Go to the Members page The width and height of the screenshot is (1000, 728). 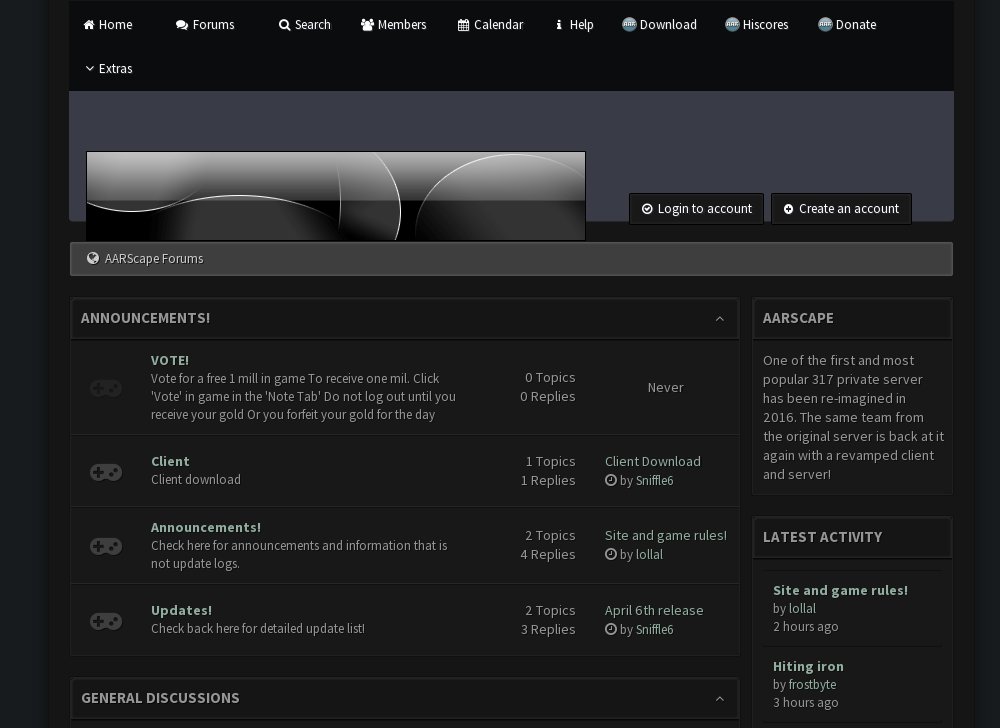tap(393, 25)
